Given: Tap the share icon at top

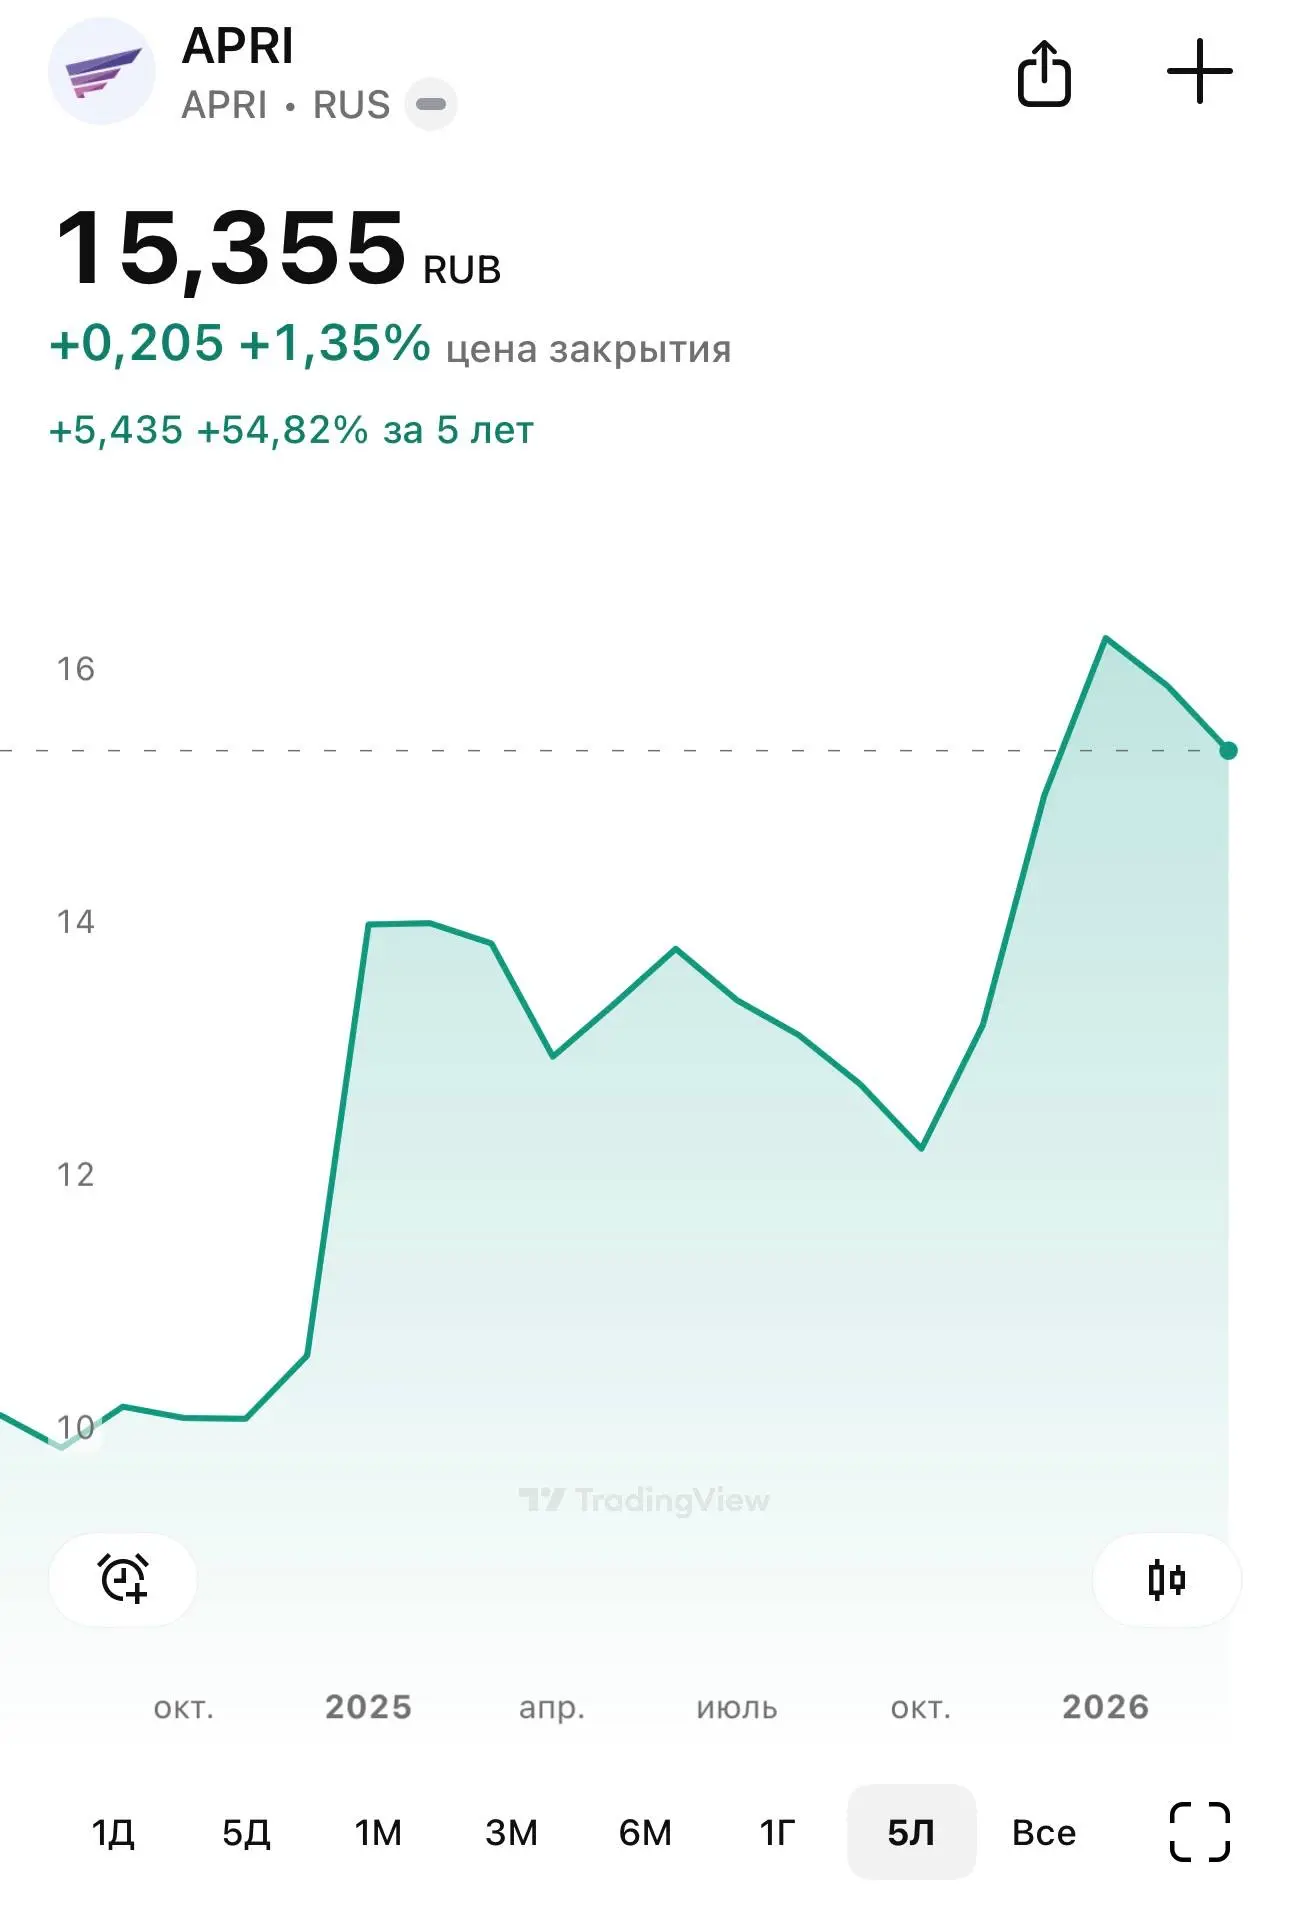Looking at the screenshot, I should point(1044,73).
